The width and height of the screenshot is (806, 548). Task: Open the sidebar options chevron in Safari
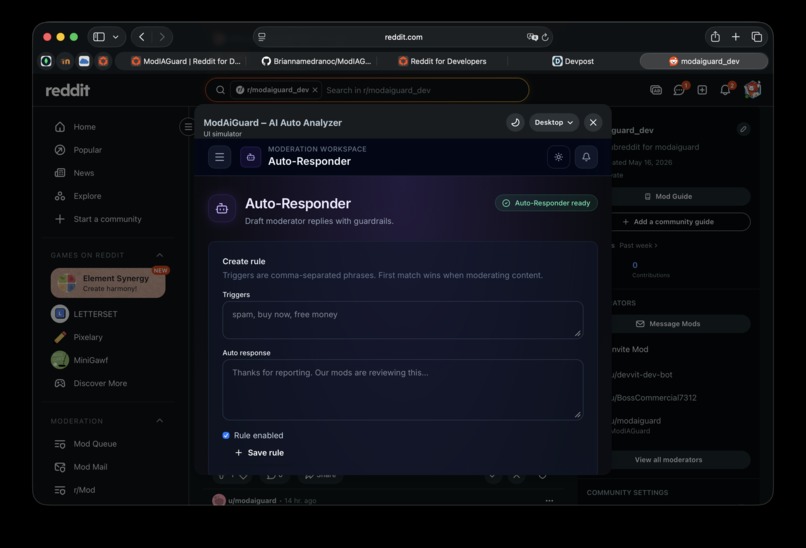pyautogui.click(x=116, y=37)
